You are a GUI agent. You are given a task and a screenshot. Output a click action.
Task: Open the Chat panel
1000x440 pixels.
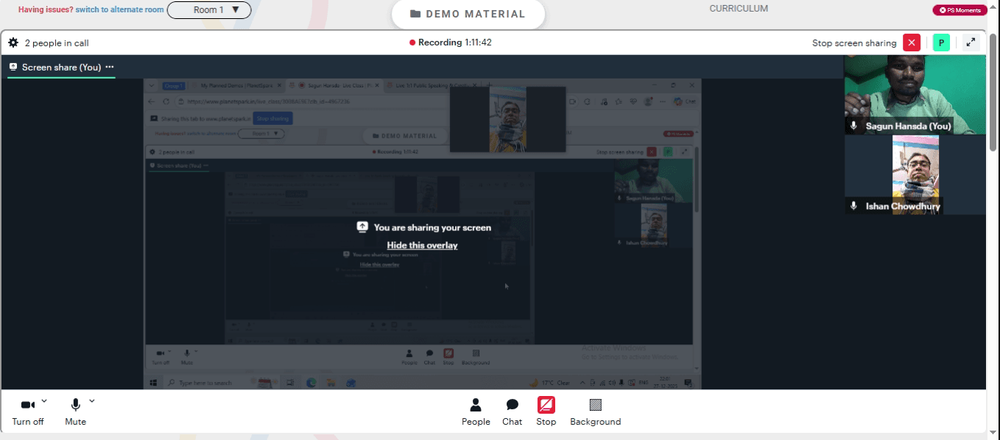[x=512, y=412]
